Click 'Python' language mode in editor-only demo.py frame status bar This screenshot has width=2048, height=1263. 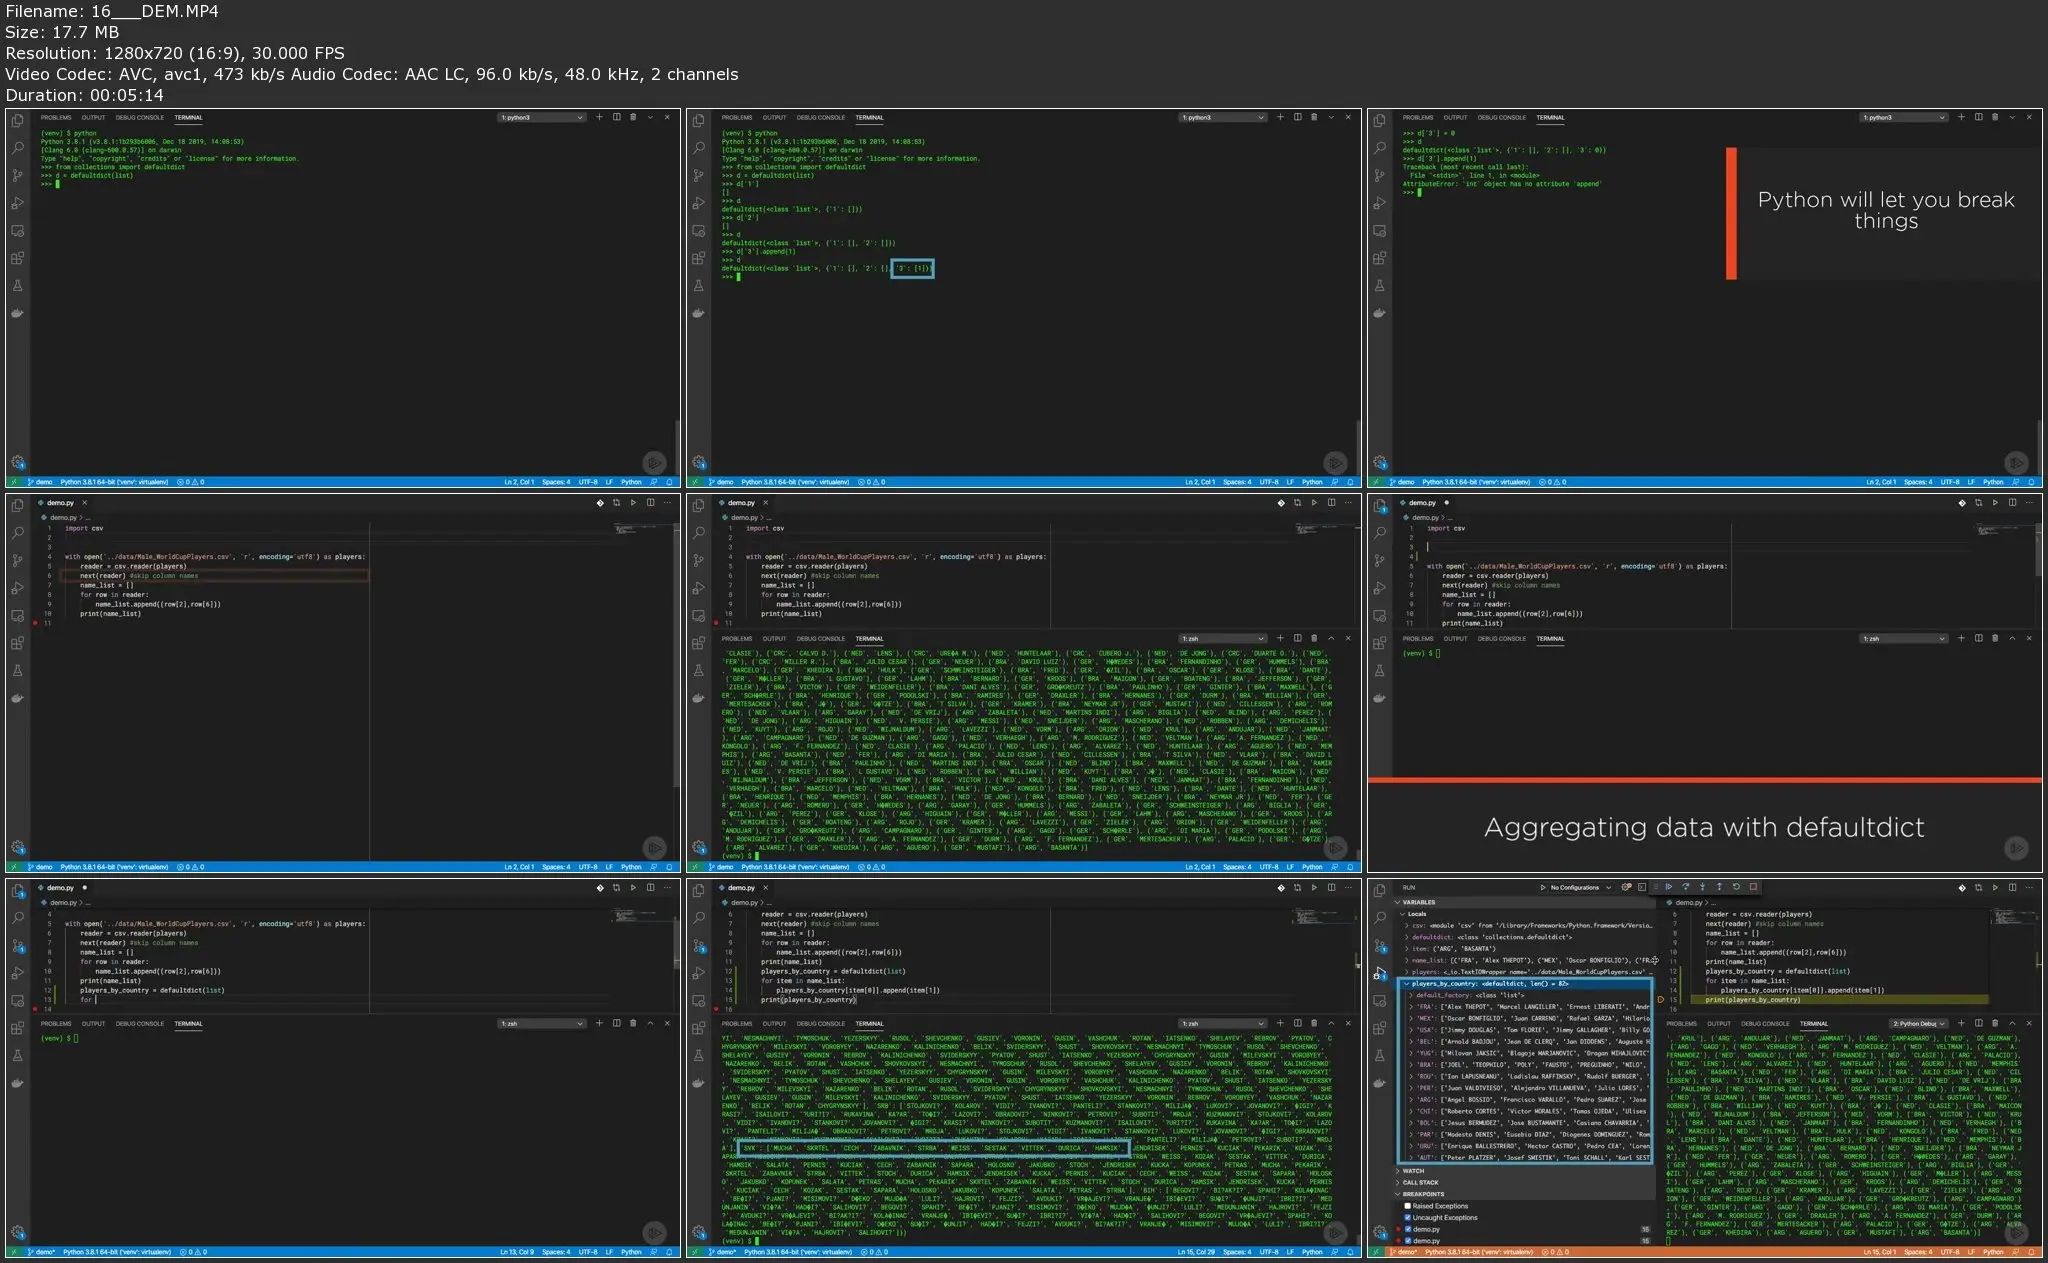pyautogui.click(x=631, y=867)
